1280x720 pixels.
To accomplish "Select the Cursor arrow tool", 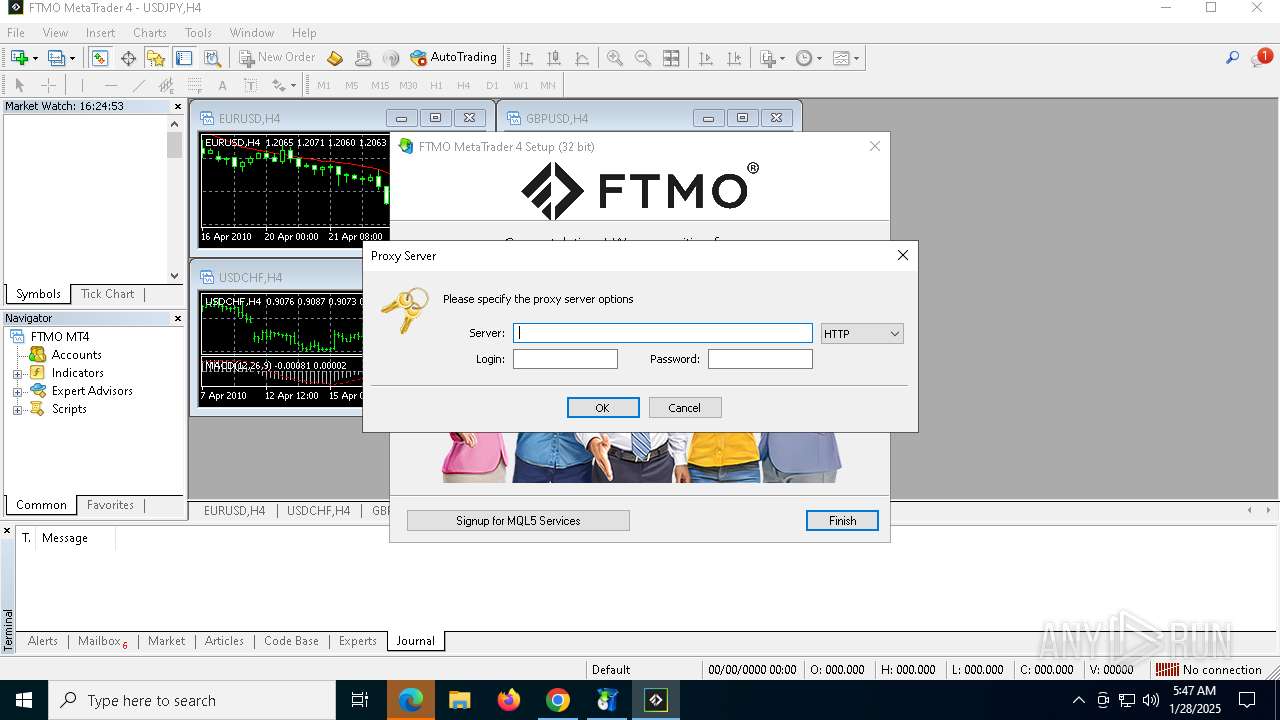I will [x=19, y=85].
